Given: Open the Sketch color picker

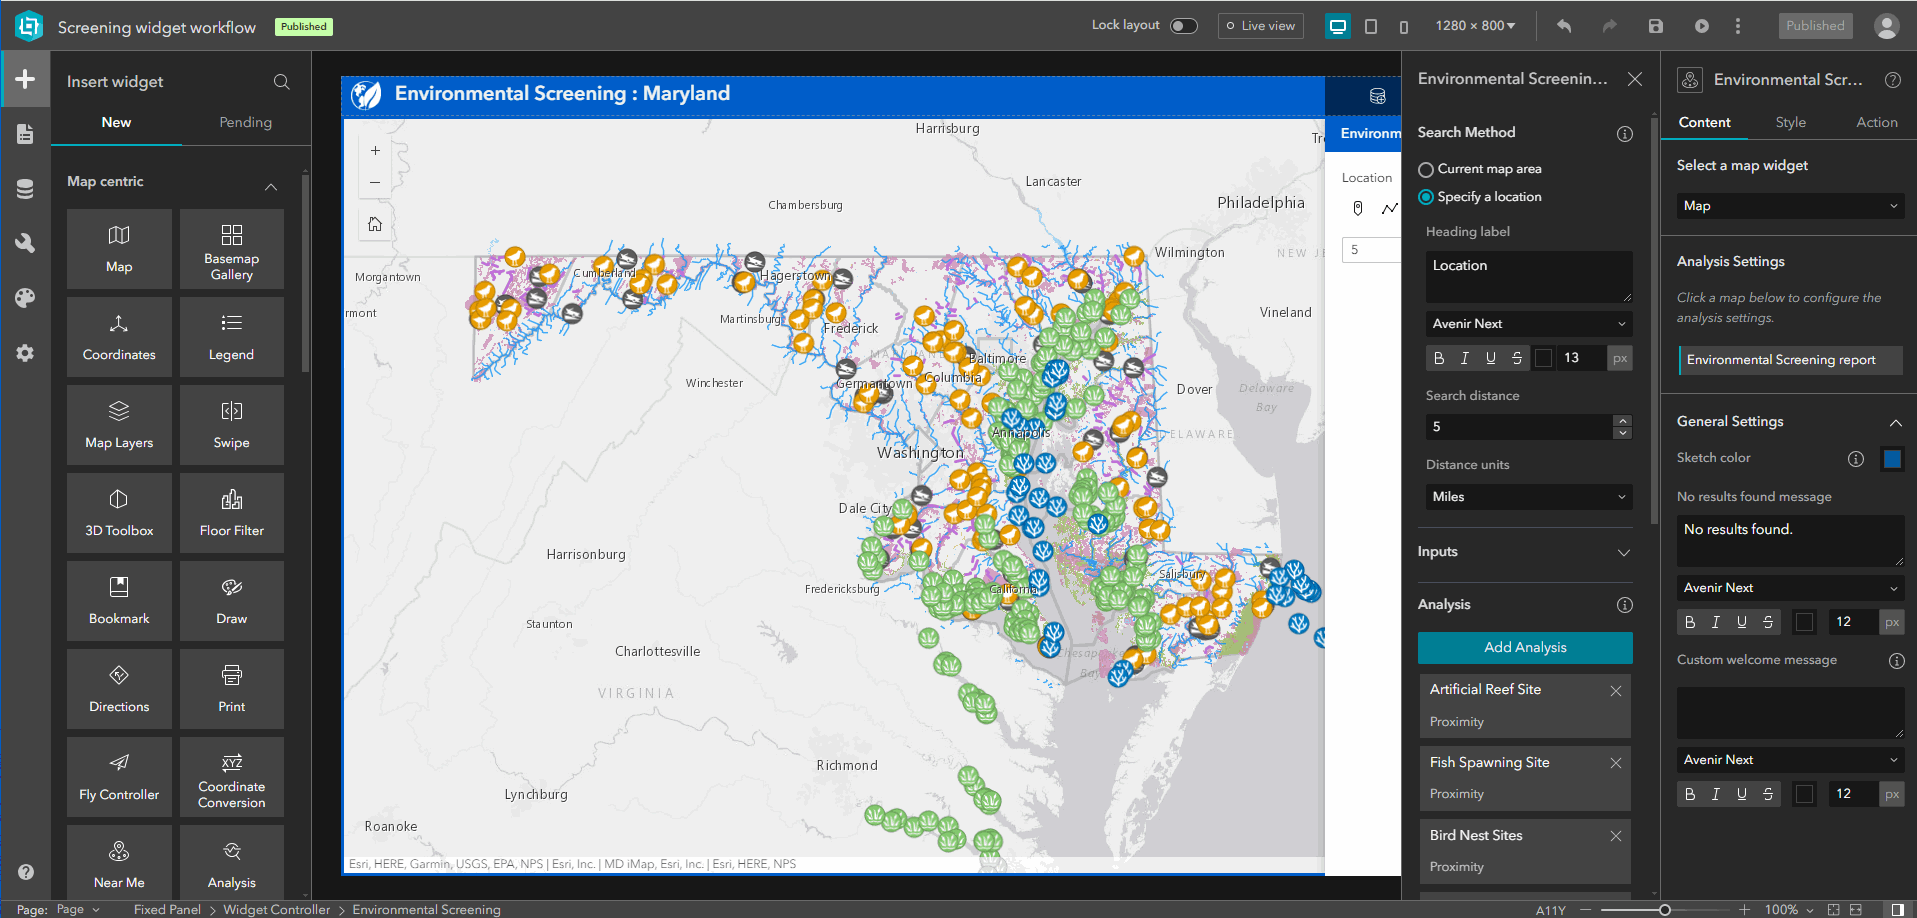Looking at the screenshot, I should (x=1891, y=458).
